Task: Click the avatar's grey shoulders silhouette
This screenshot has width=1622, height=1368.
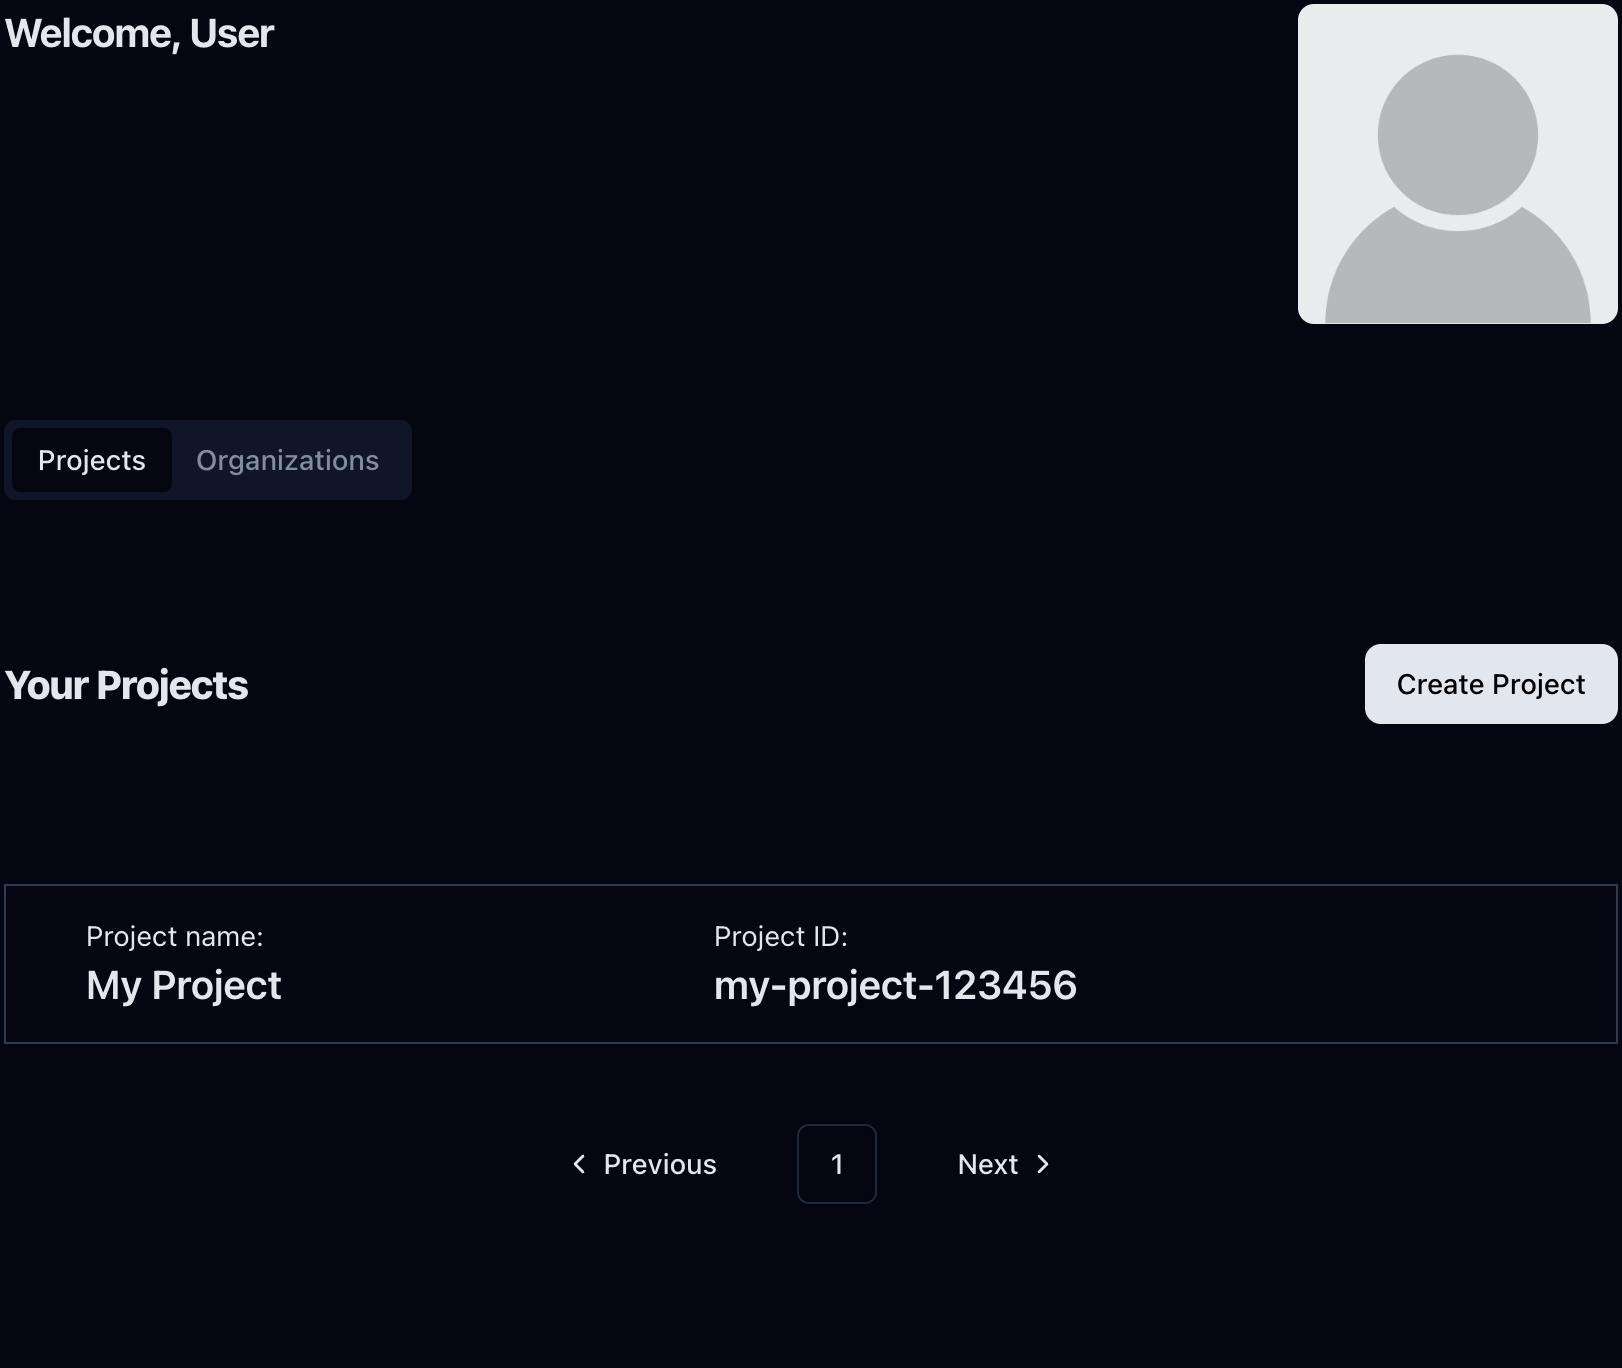Action: pos(1457,275)
